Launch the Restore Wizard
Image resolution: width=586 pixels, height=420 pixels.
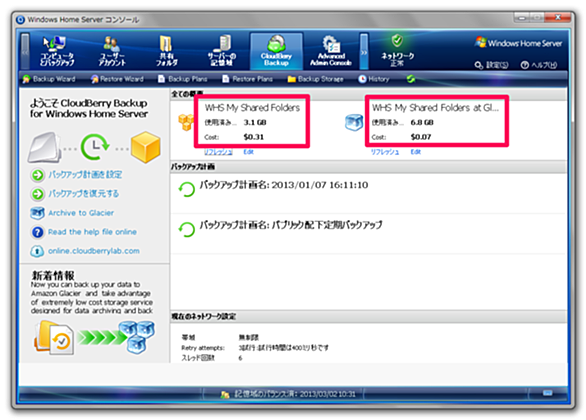(117, 79)
